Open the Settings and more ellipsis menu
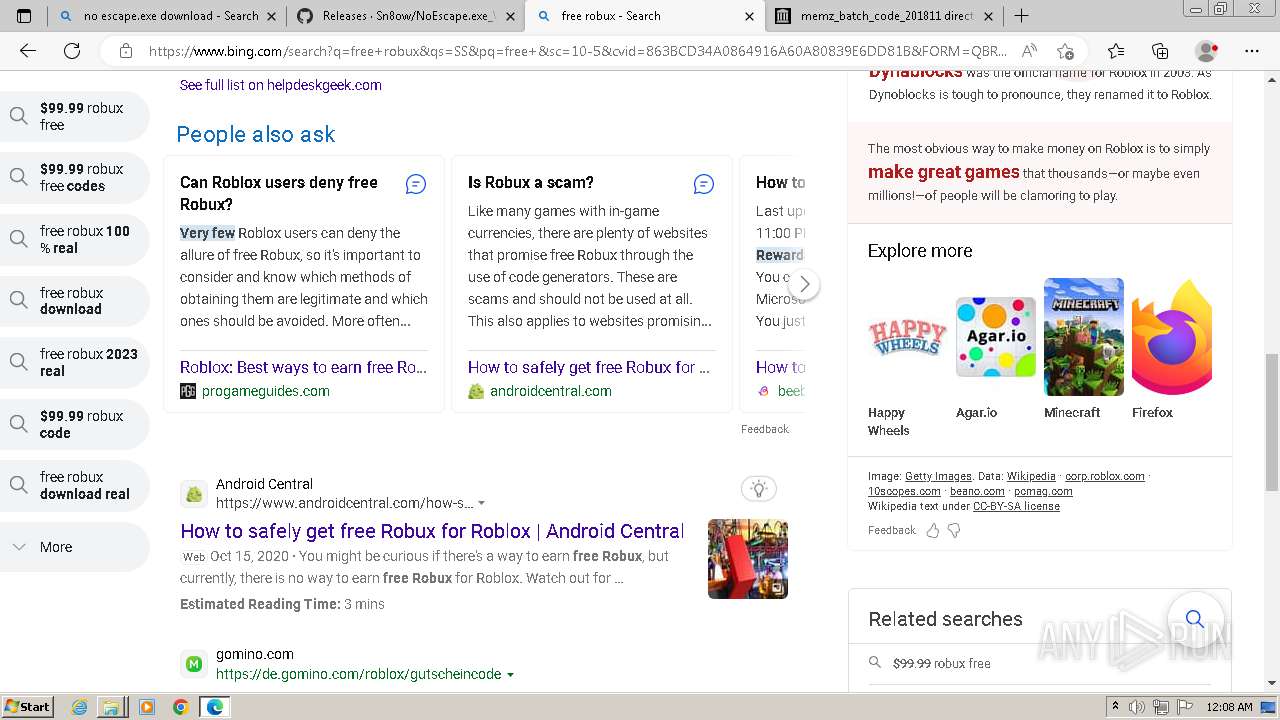 point(1252,51)
